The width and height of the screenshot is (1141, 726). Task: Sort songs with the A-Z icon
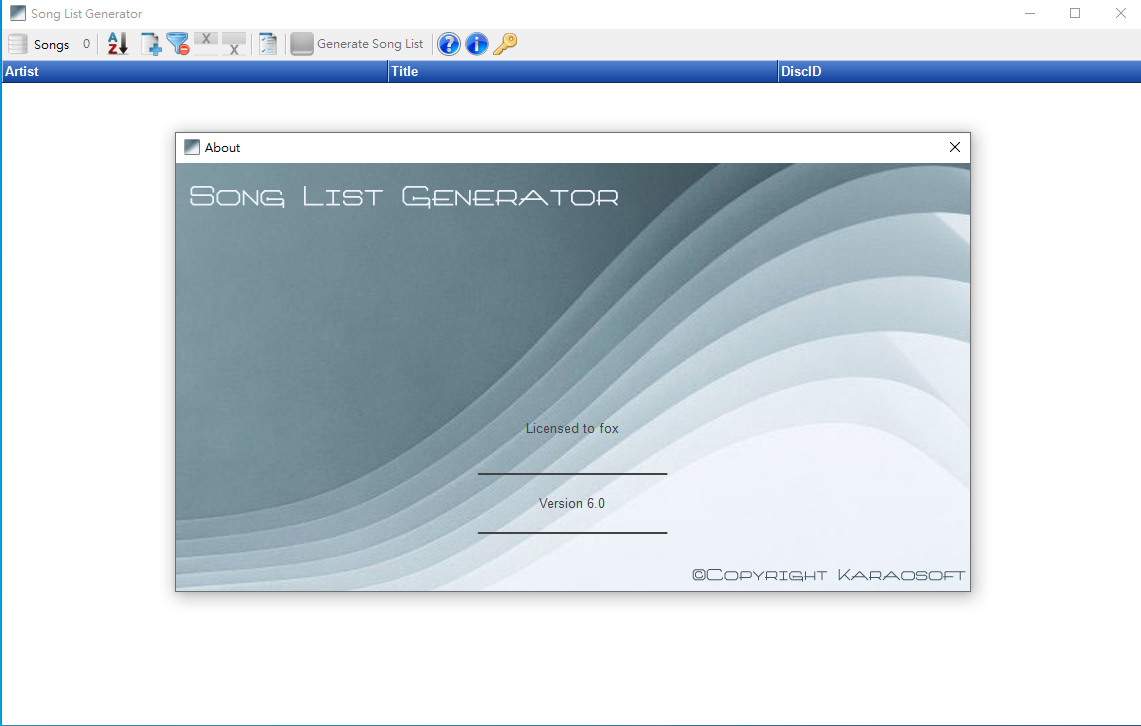118,44
